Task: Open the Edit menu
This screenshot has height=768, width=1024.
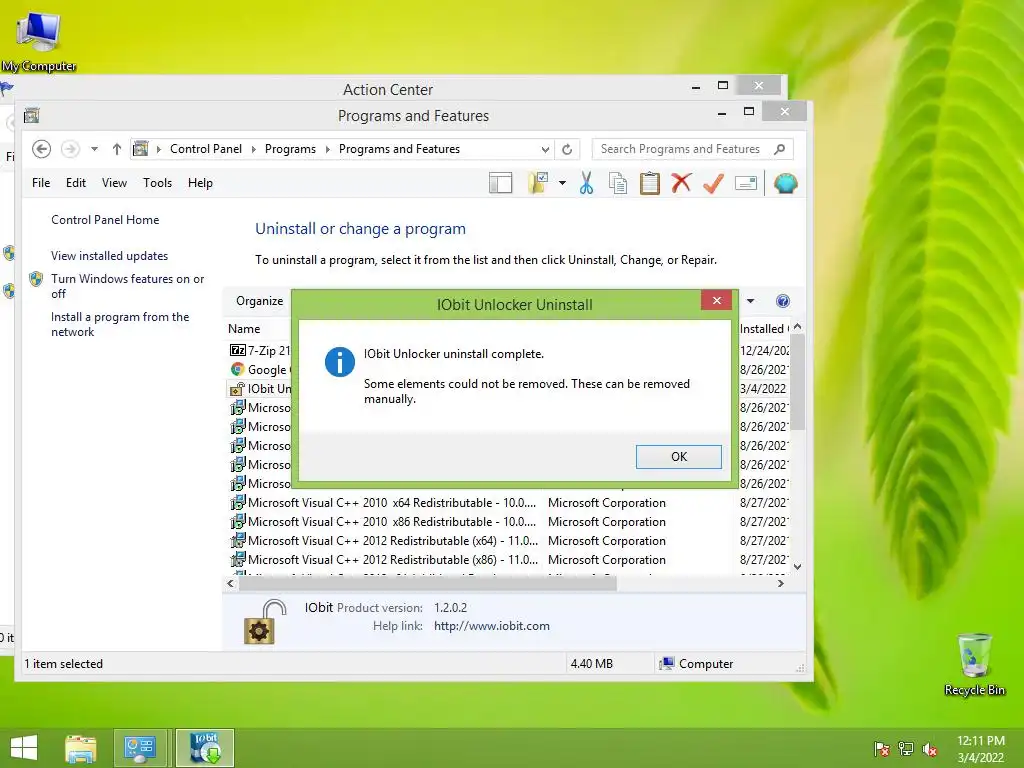Action: (76, 183)
